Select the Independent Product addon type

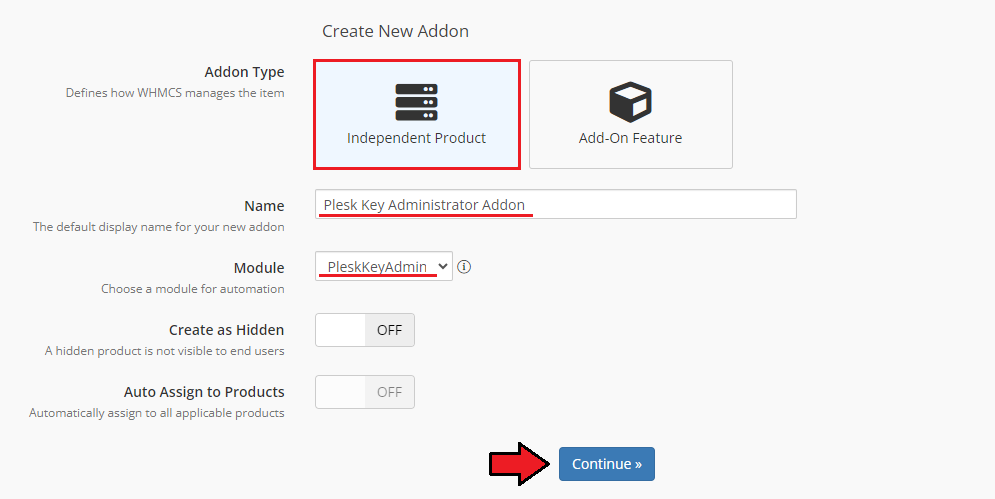[x=417, y=114]
